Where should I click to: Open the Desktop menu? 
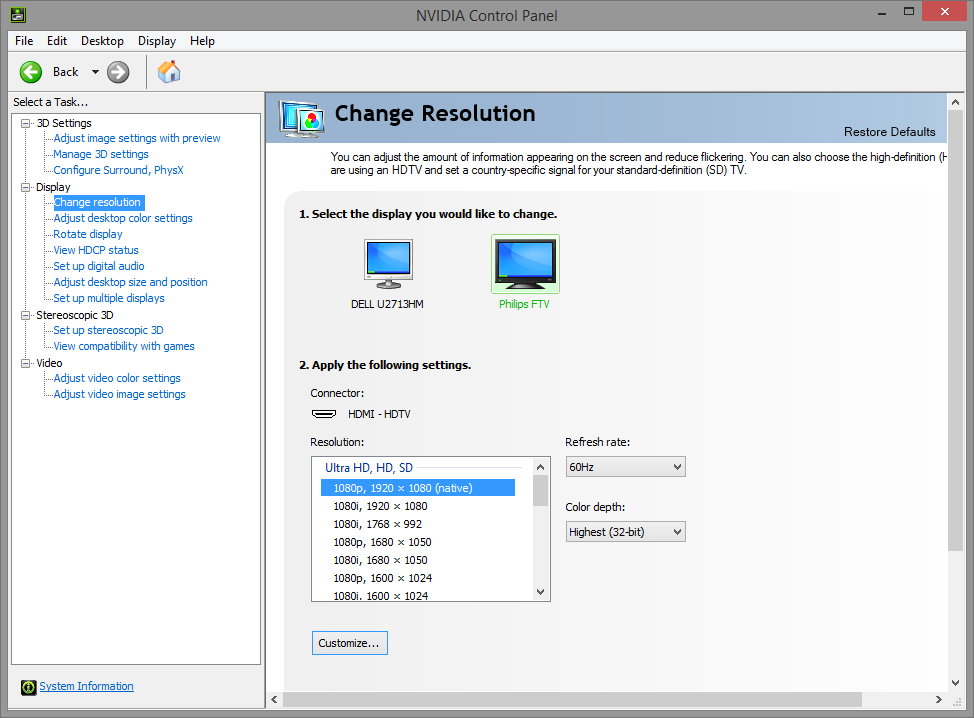click(x=102, y=41)
